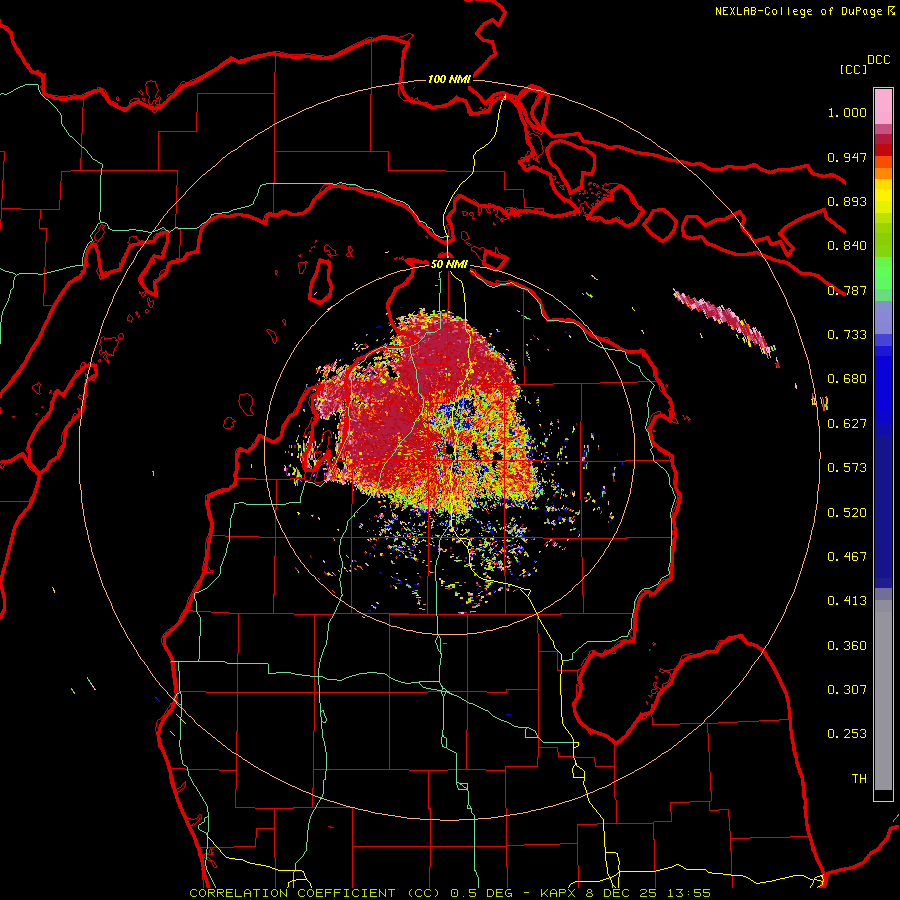This screenshot has height=900, width=900.
Task: Click the 100 NMI range ring label
Action: click(x=449, y=79)
